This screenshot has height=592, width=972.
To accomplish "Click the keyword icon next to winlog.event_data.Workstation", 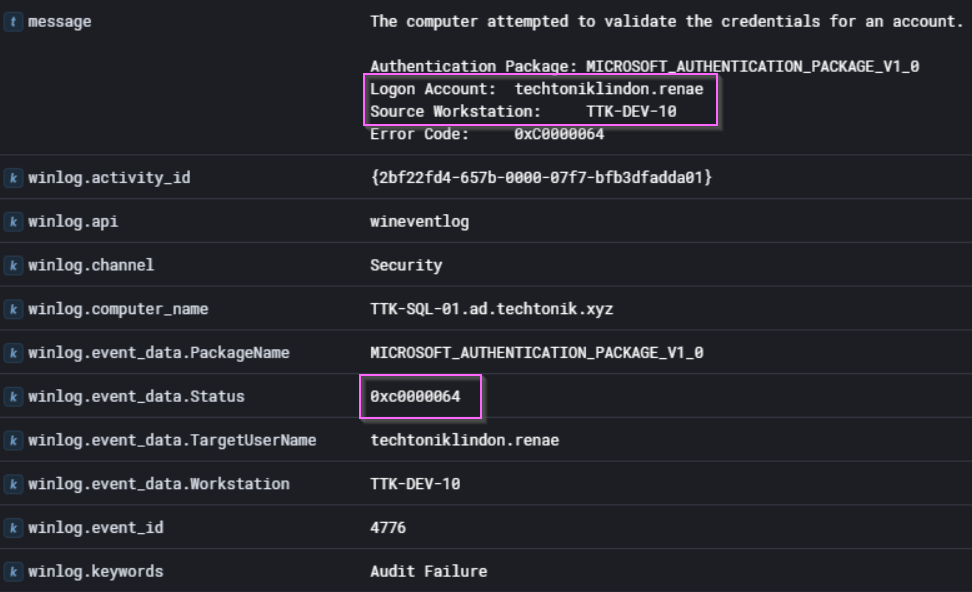I will click(x=14, y=484).
